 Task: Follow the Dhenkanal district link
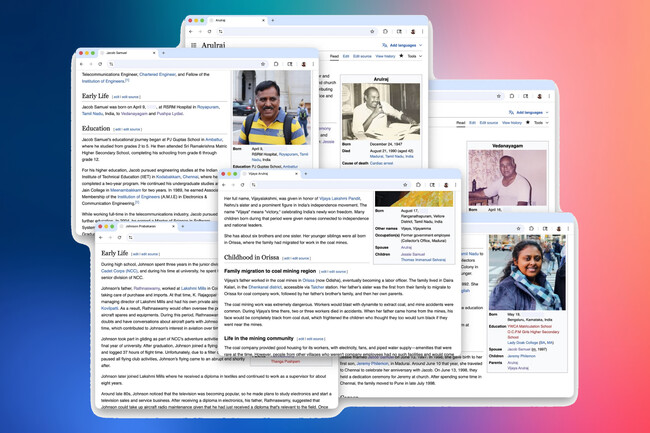265,287
